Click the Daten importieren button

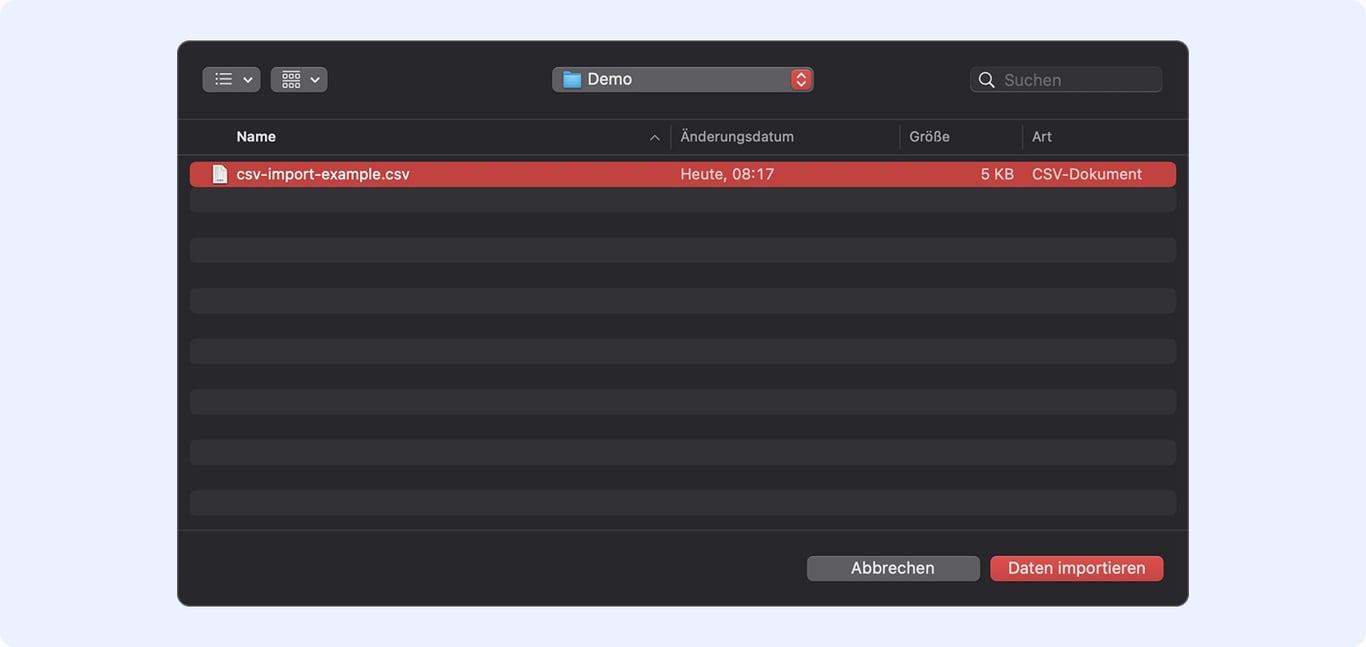coord(1077,568)
